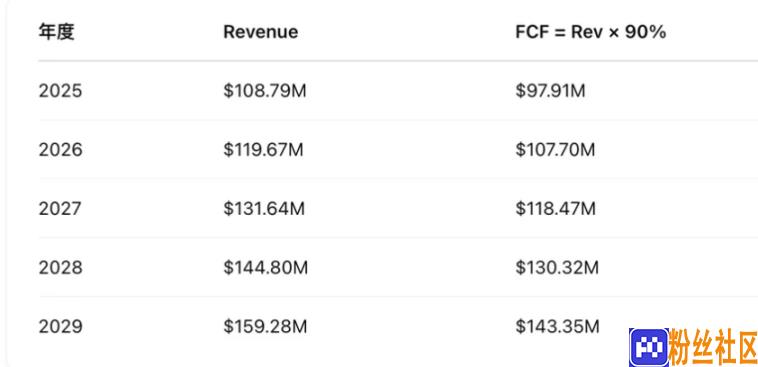Click the $143.35M FCF value
The height and width of the screenshot is (367, 758).
click(x=557, y=326)
